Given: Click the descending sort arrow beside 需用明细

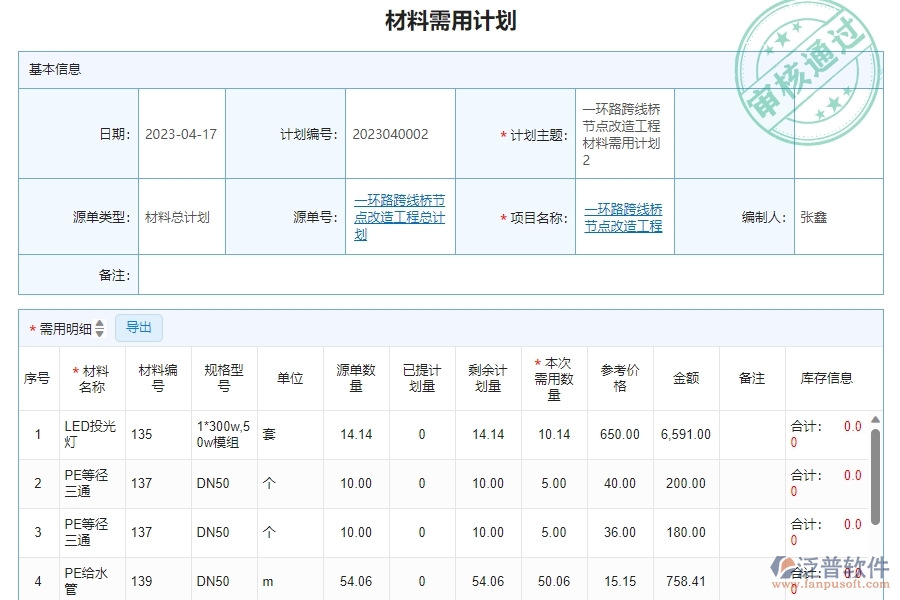Looking at the screenshot, I should [99, 332].
